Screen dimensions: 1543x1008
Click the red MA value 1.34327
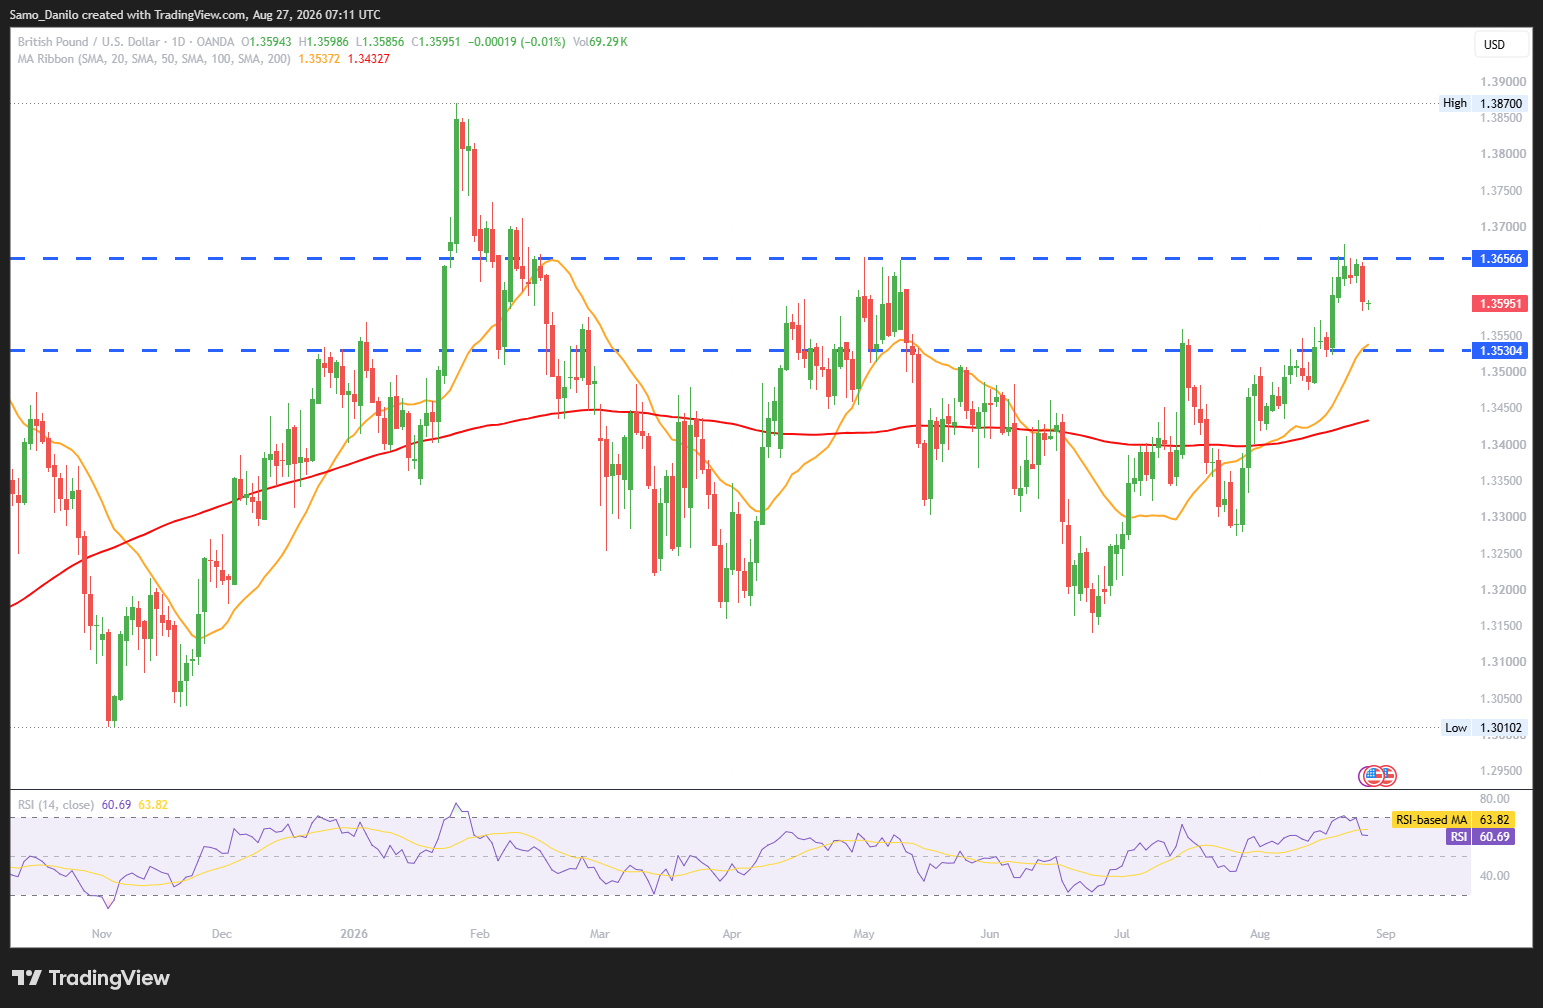tap(369, 59)
